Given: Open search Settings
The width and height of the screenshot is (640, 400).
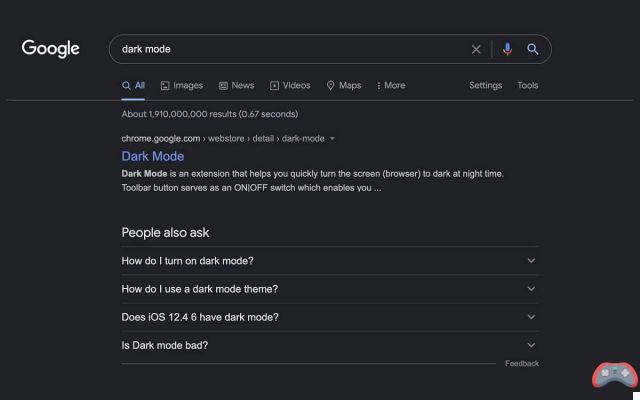Looking at the screenshot, I should point(485,85).
